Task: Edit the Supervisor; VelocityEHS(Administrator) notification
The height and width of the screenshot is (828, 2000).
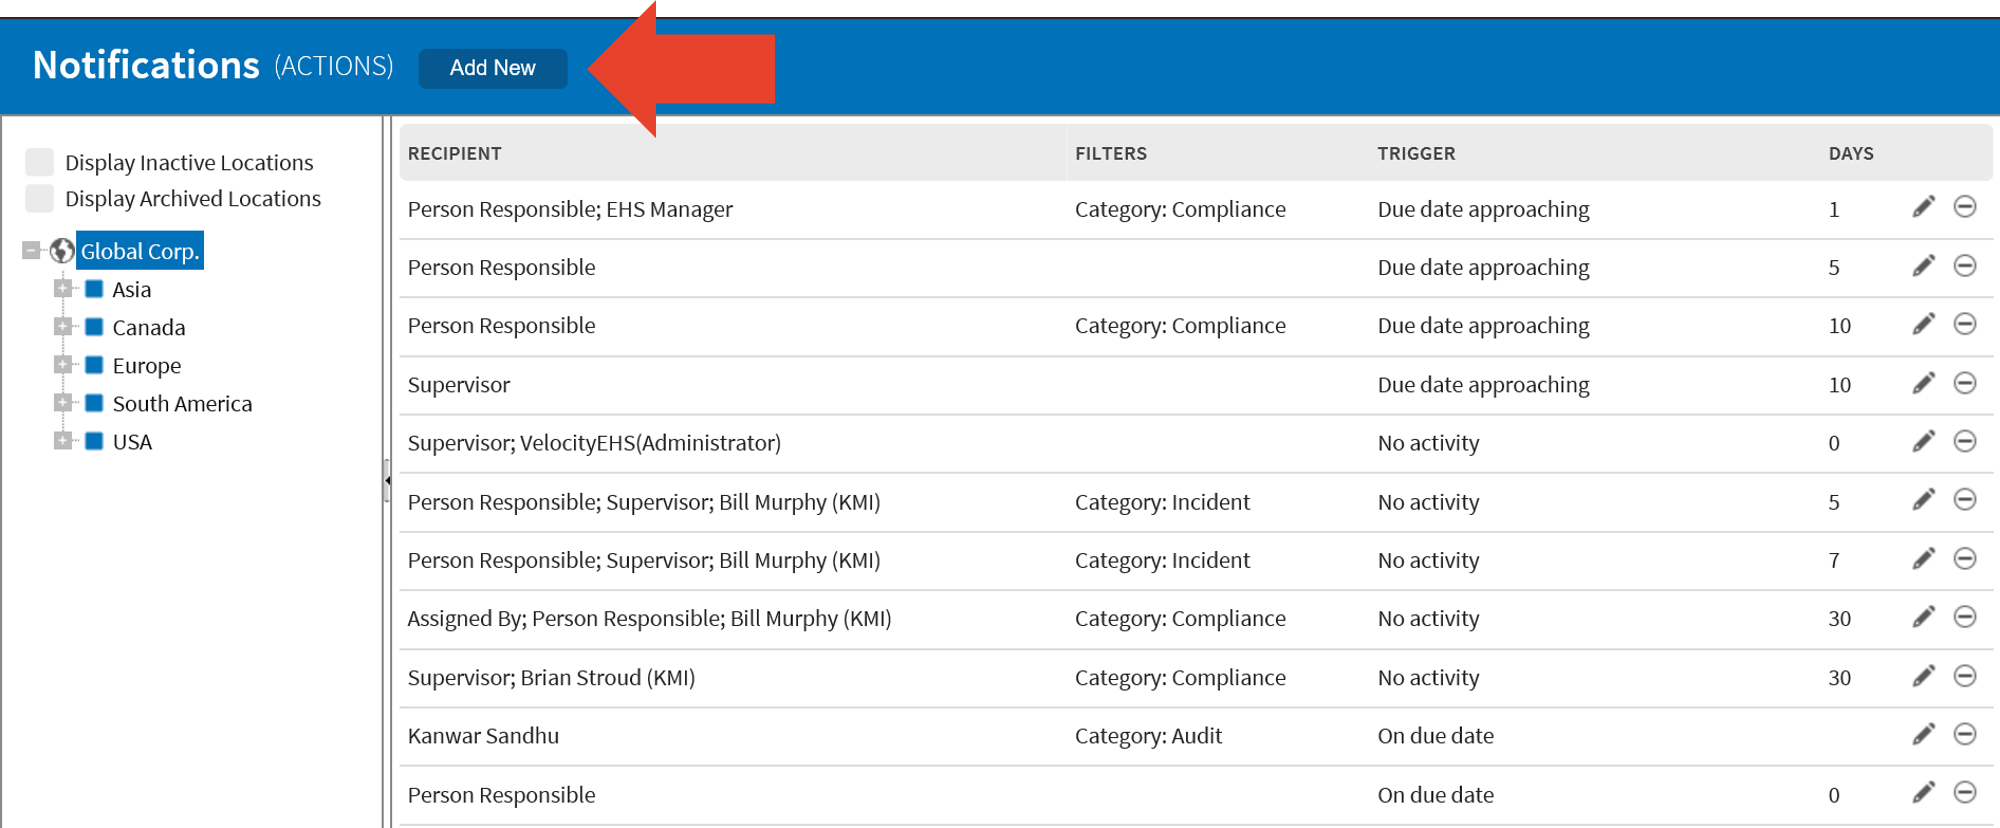Action: (x=1924, y=441)
